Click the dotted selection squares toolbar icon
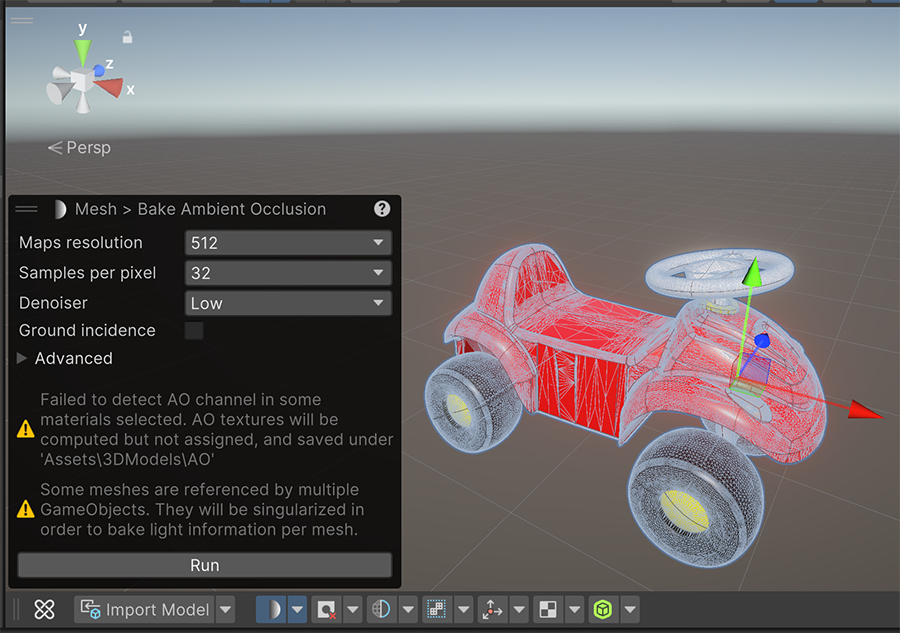The image size is (900, 633). point(436,609)
